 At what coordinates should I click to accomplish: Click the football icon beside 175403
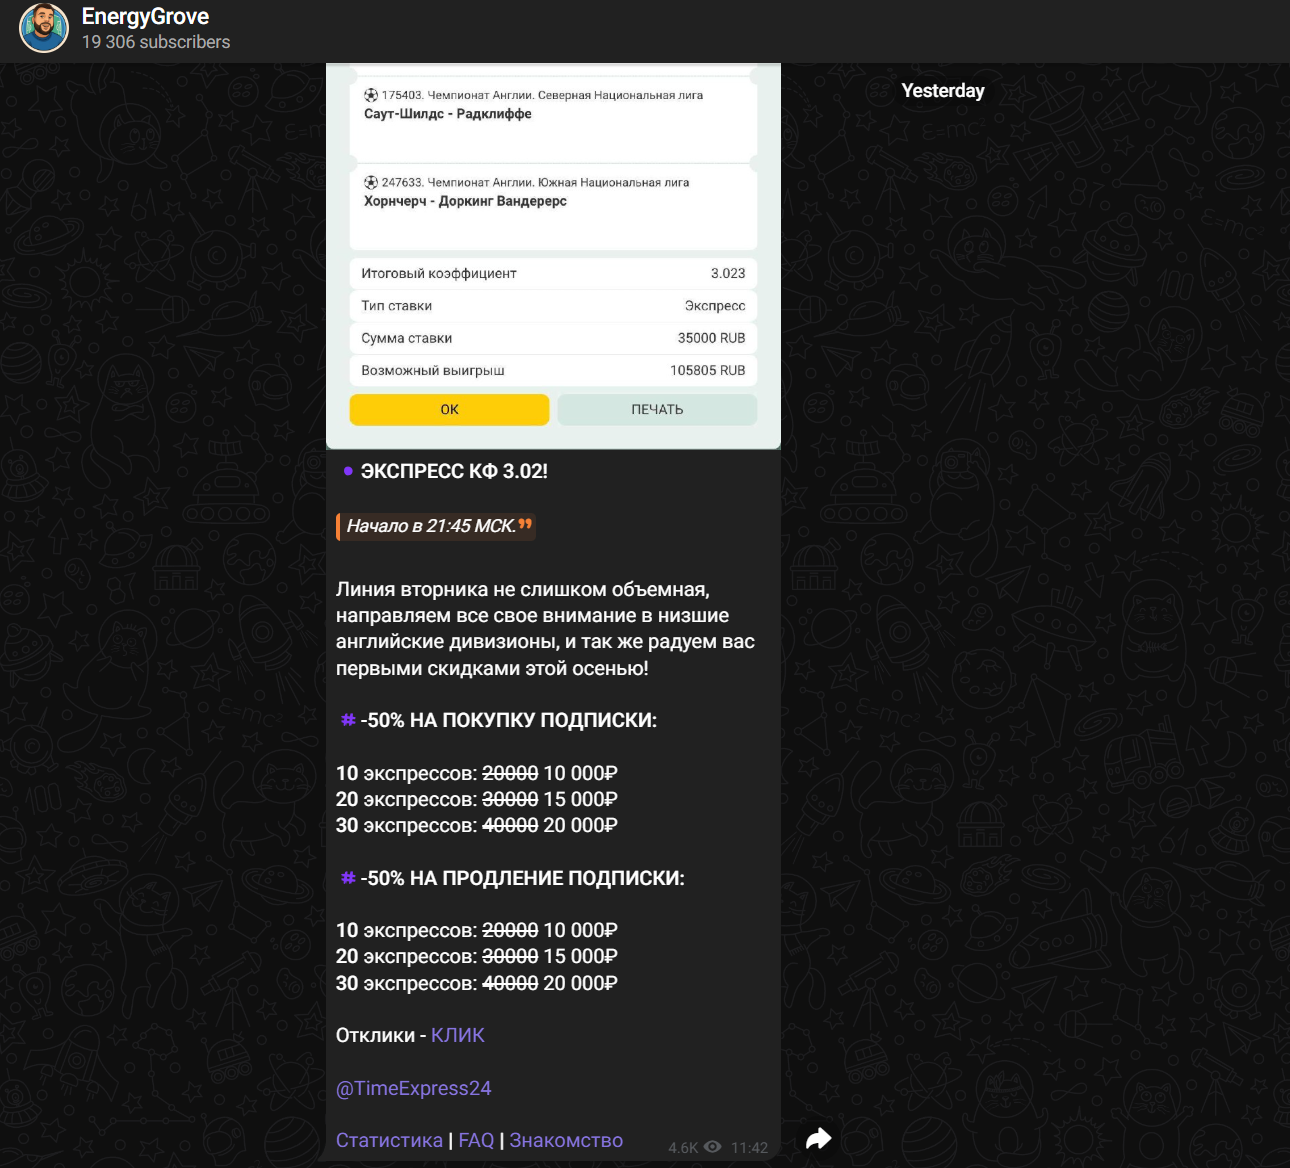tap(371, 95)
